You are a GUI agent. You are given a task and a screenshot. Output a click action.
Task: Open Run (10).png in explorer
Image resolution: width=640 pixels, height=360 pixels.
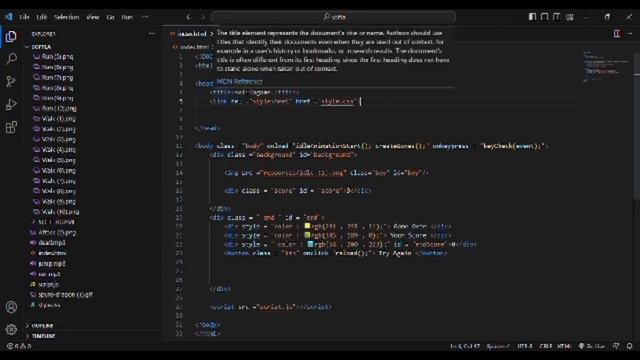click(x=59, y=109)
